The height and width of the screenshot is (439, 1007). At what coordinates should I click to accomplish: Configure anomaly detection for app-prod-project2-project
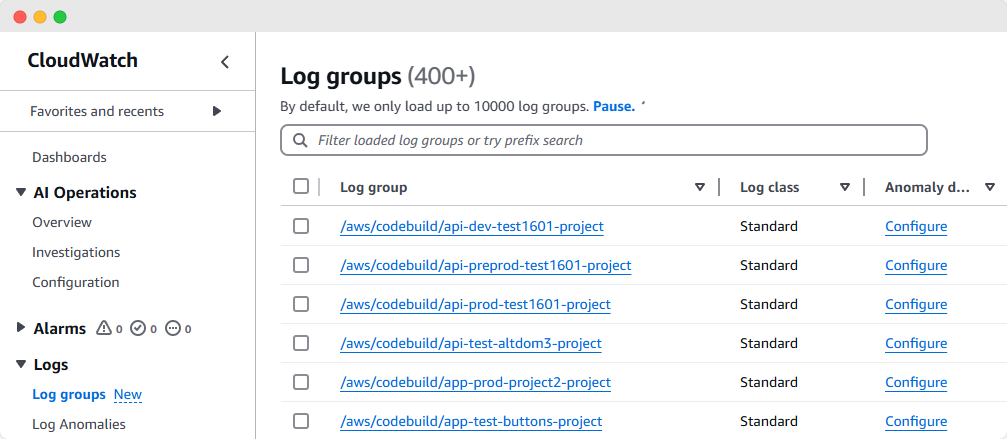(x=916, y=383)
